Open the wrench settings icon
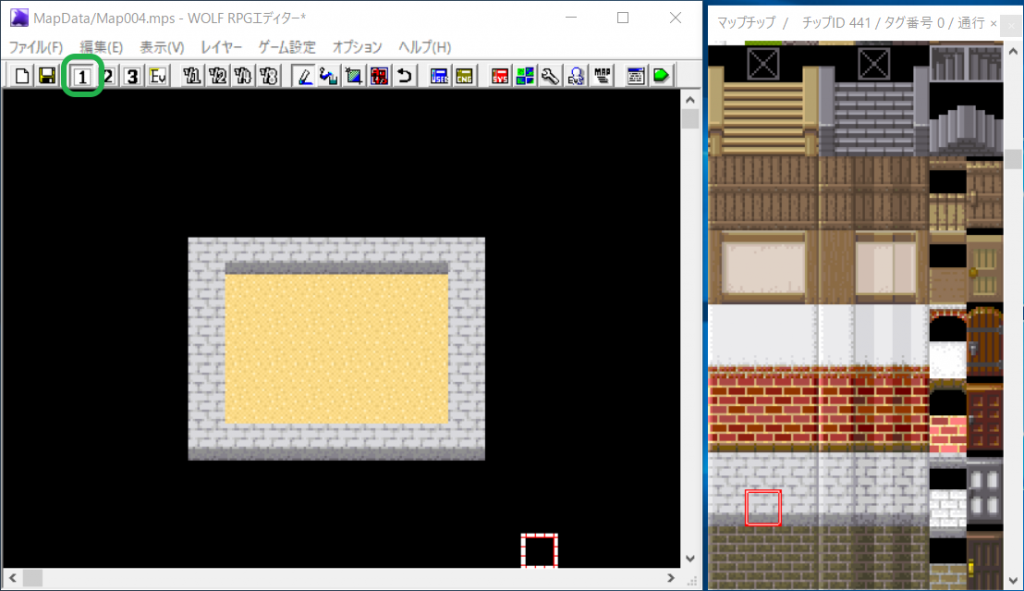 [550, 76]
